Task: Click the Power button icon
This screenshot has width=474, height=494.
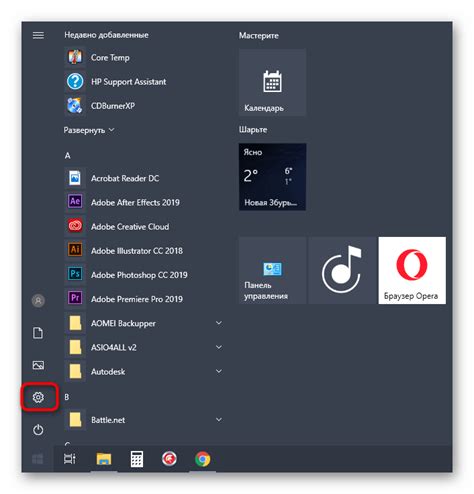Action: click(x=38, y=429)
